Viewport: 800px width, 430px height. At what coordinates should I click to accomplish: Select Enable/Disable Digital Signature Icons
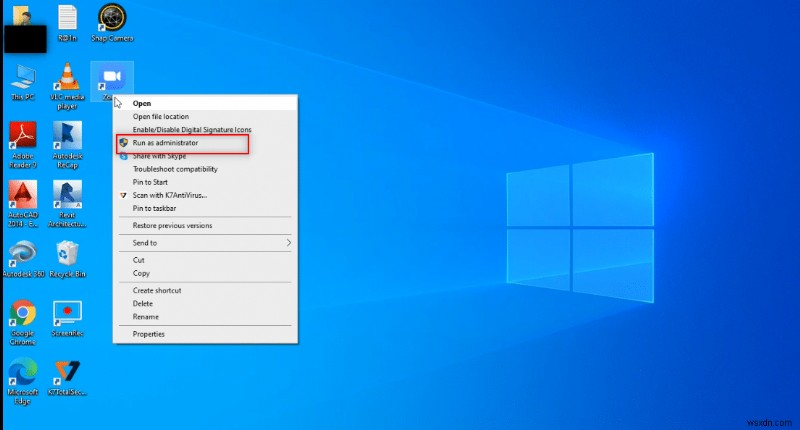coord(205,130)
